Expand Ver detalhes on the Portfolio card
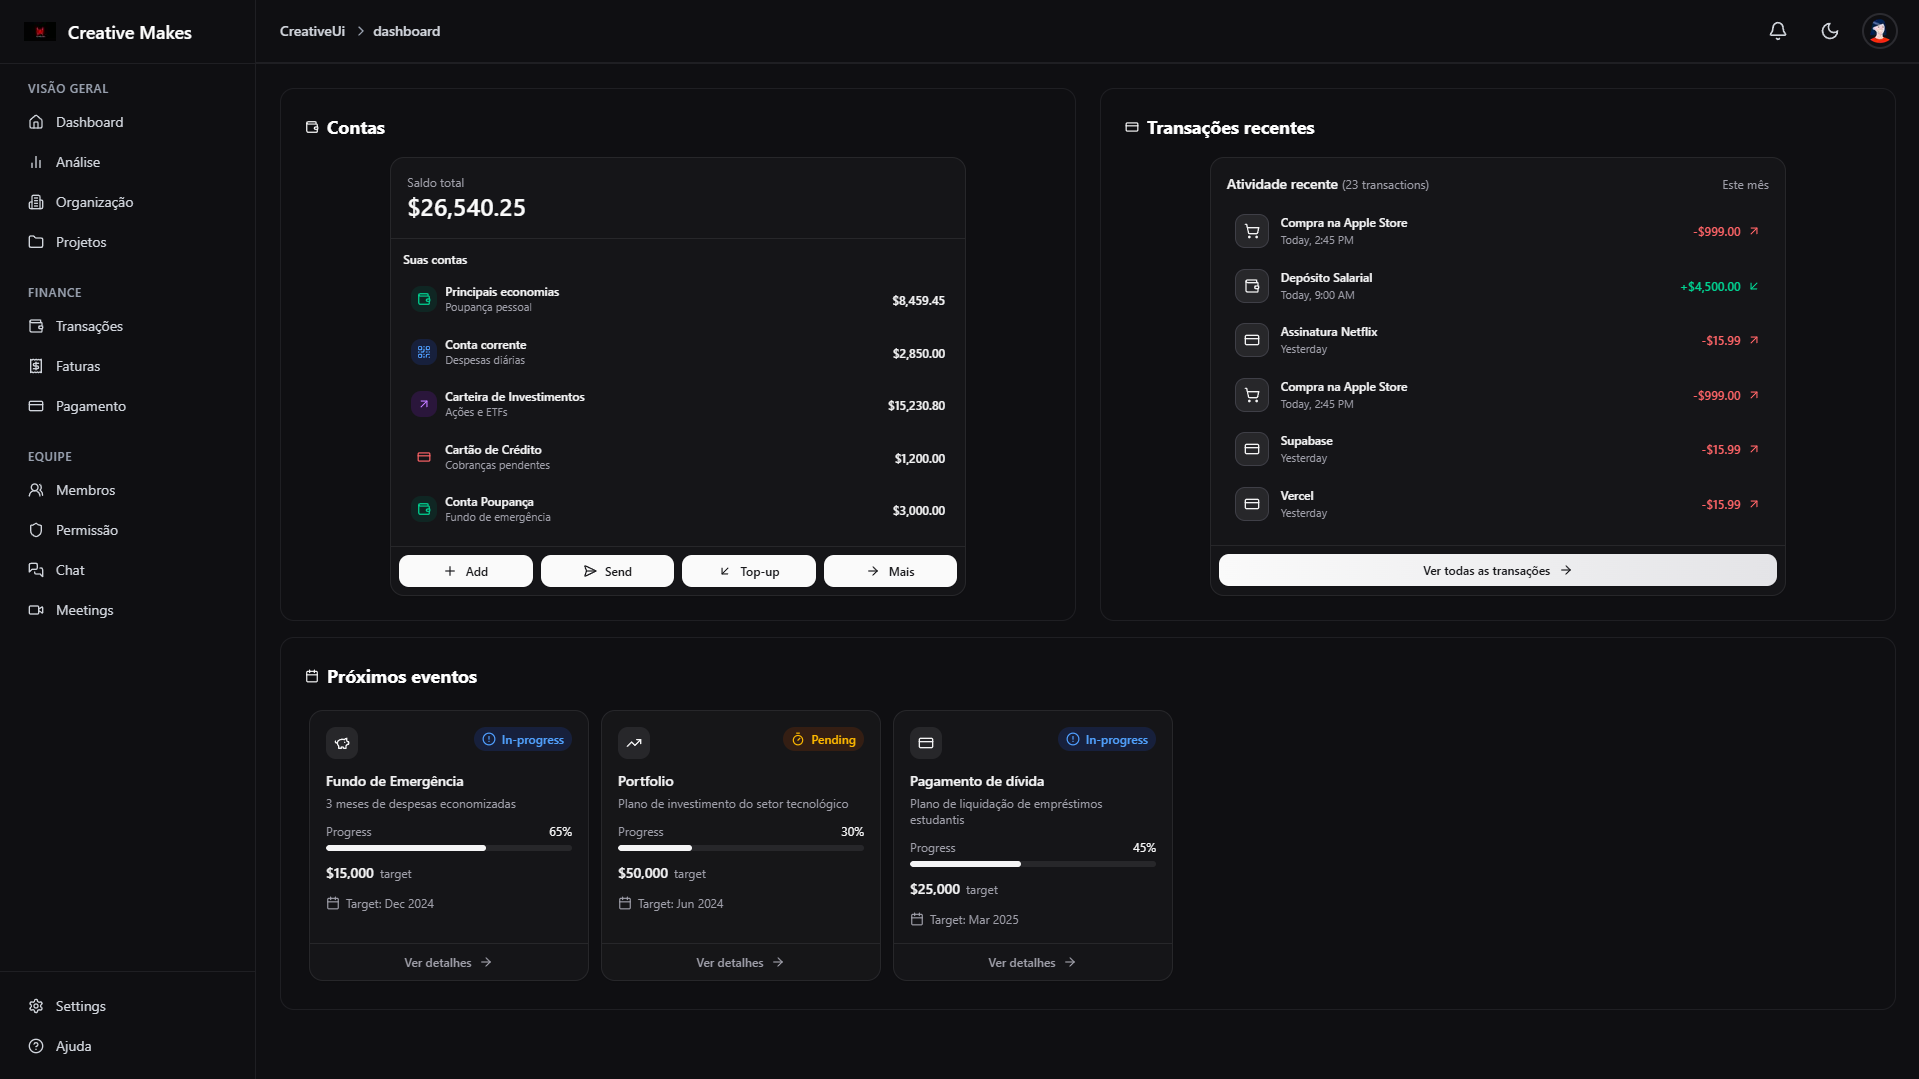Image resolution: width=1919 pixels, height=1079 pixels. coord(739,961)
